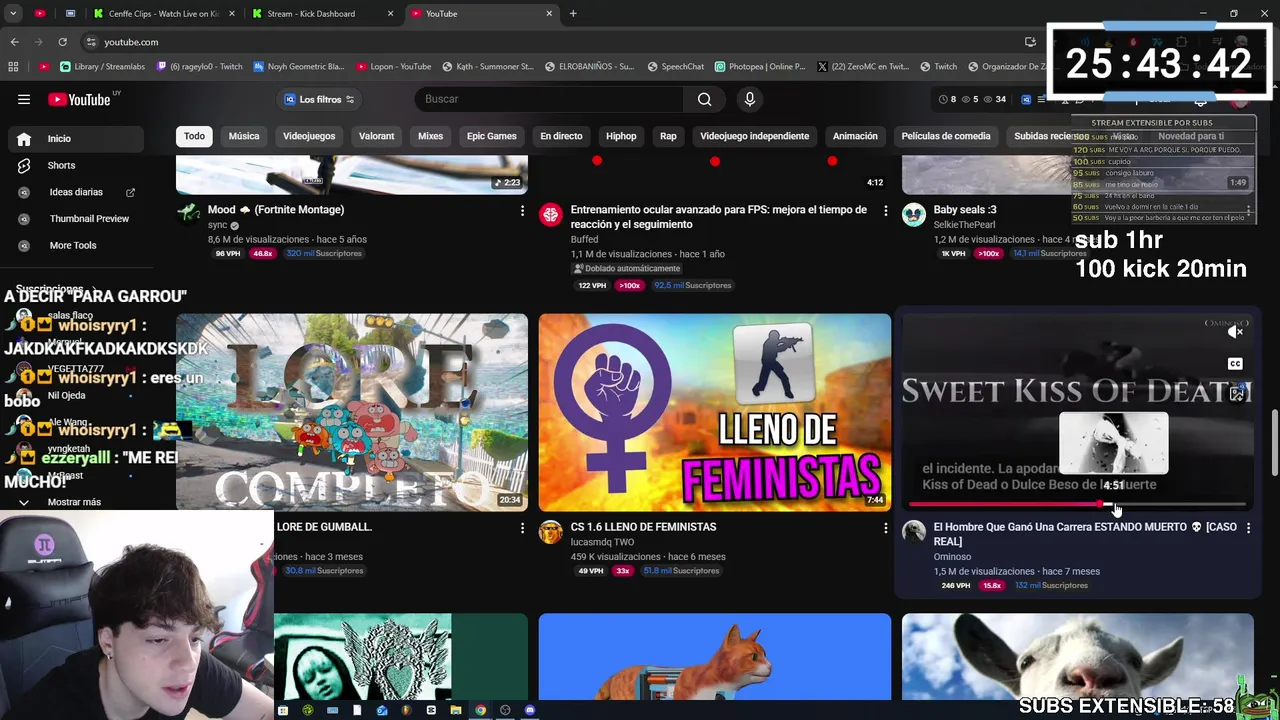Open options menu for Mood Fortnite Montage

pos(522,211)
